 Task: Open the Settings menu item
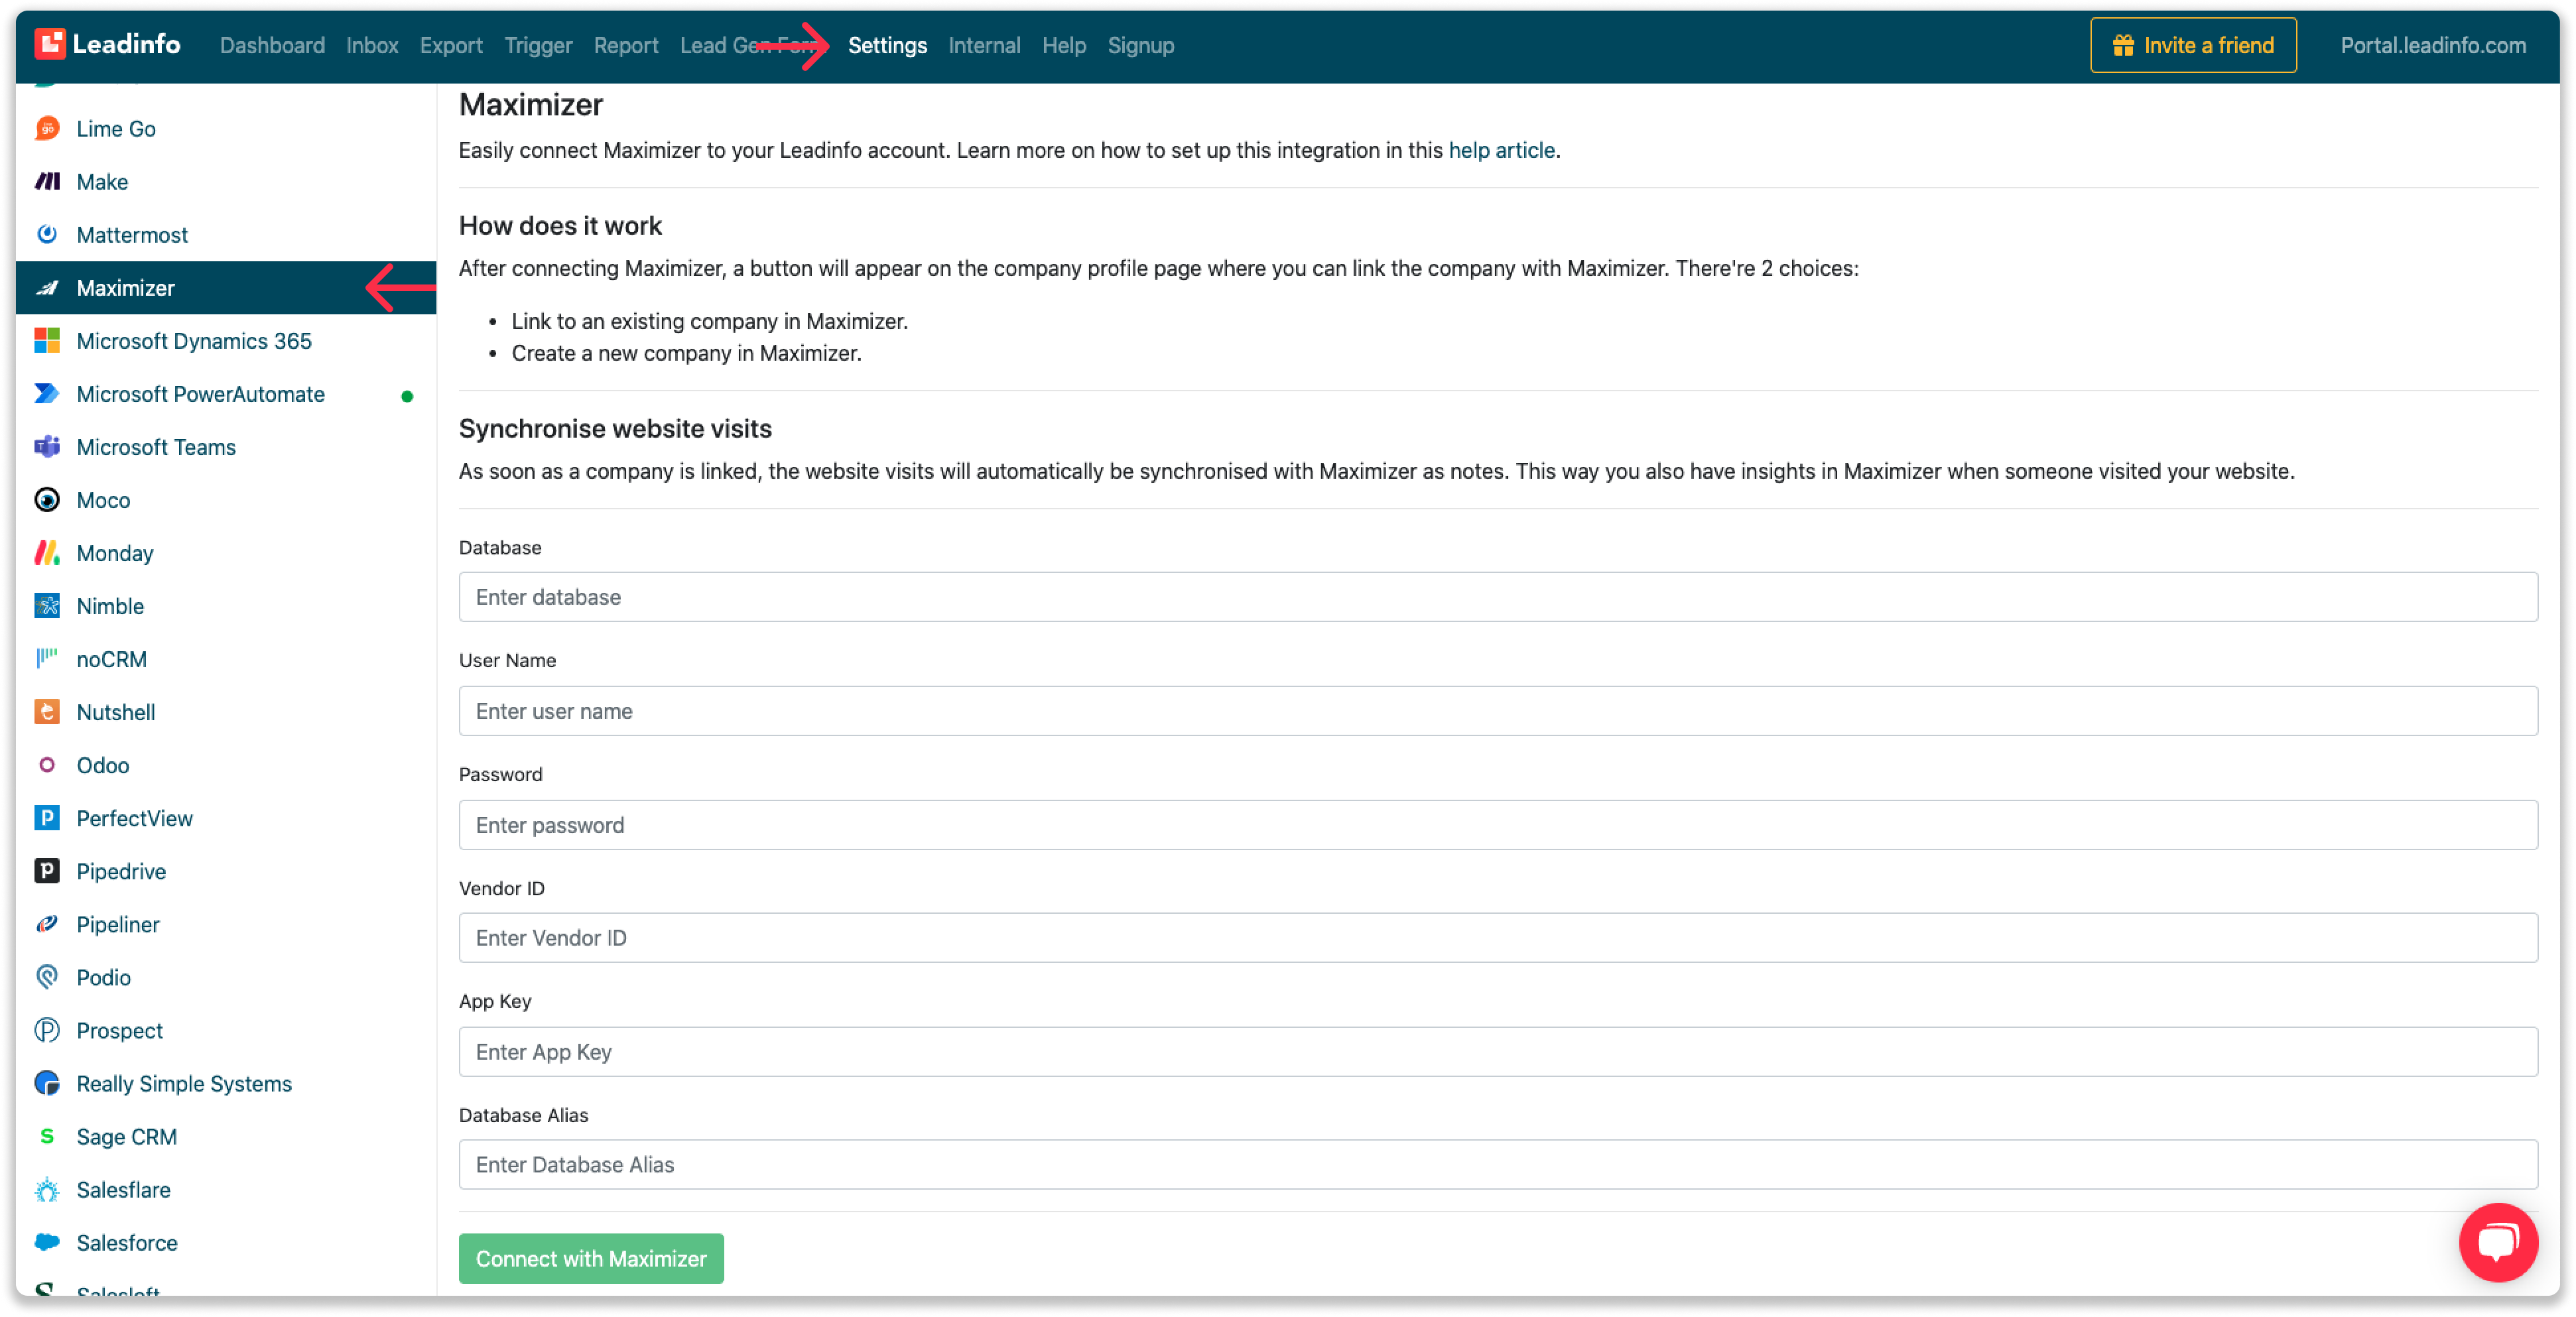coord(887,45)
